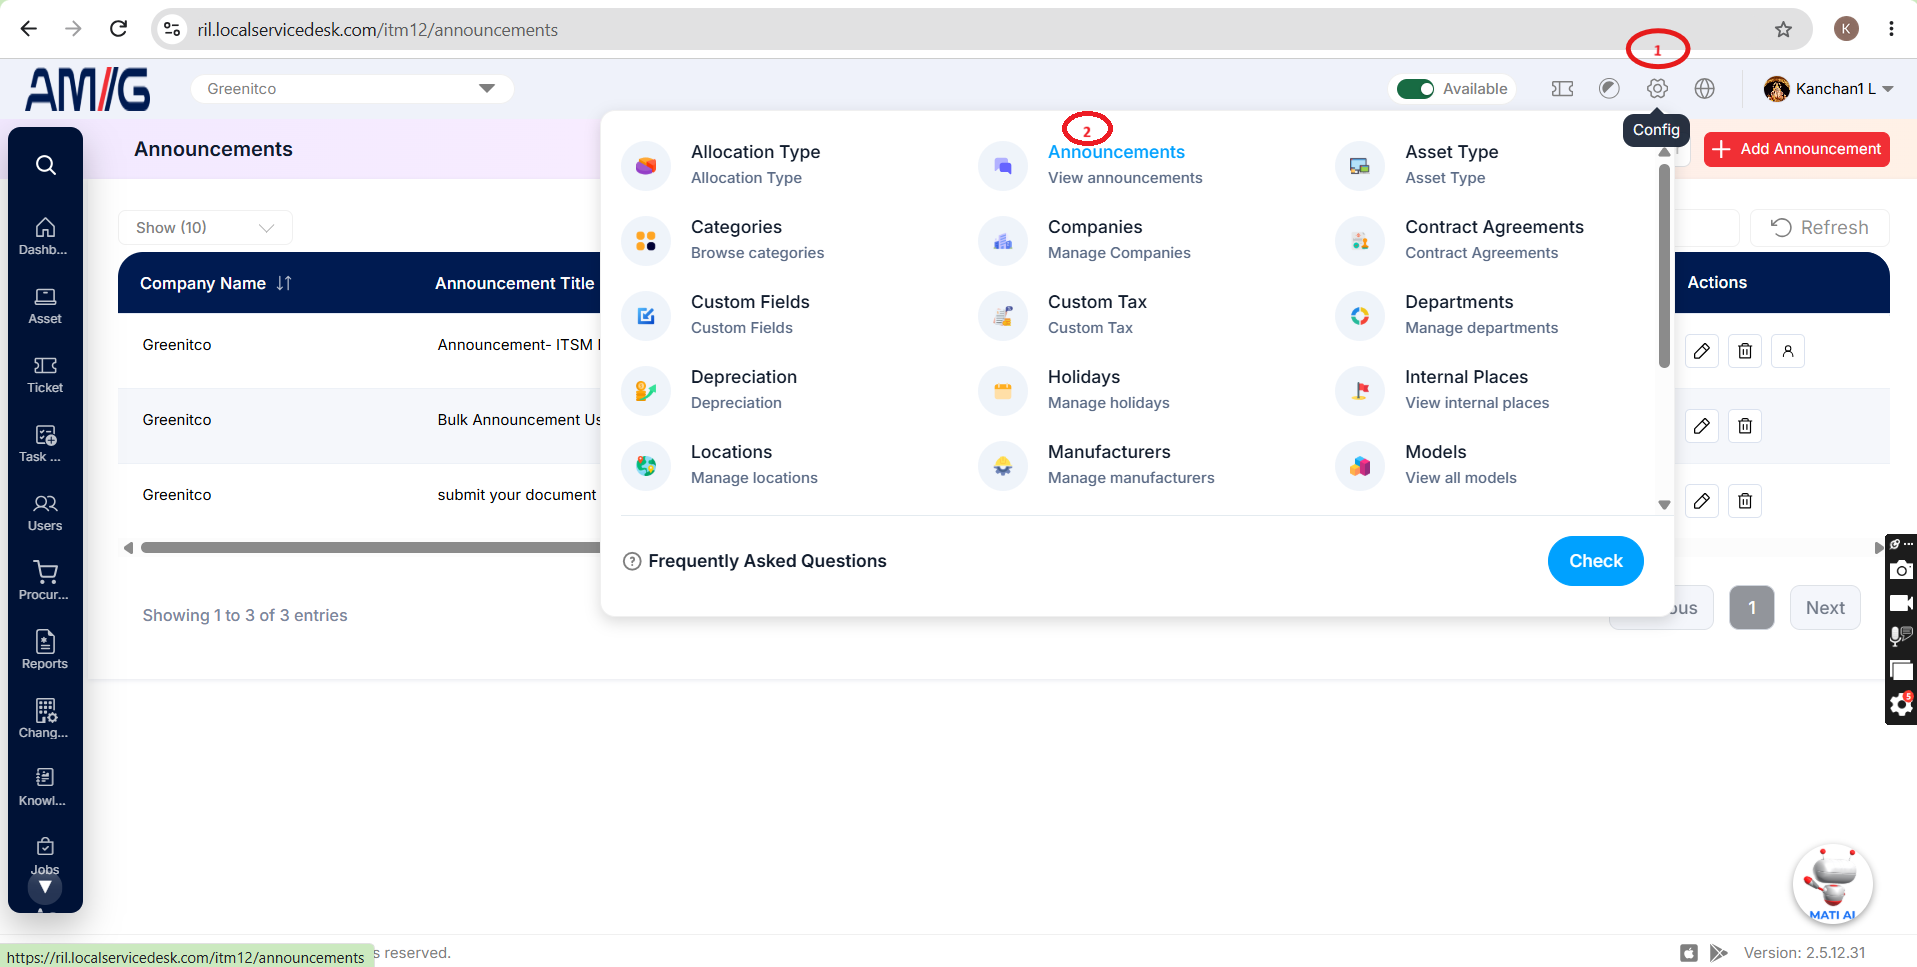Screen dimensions: 1917x967
Task: Open the Ticket sidebar section
Action: point(45,375)
